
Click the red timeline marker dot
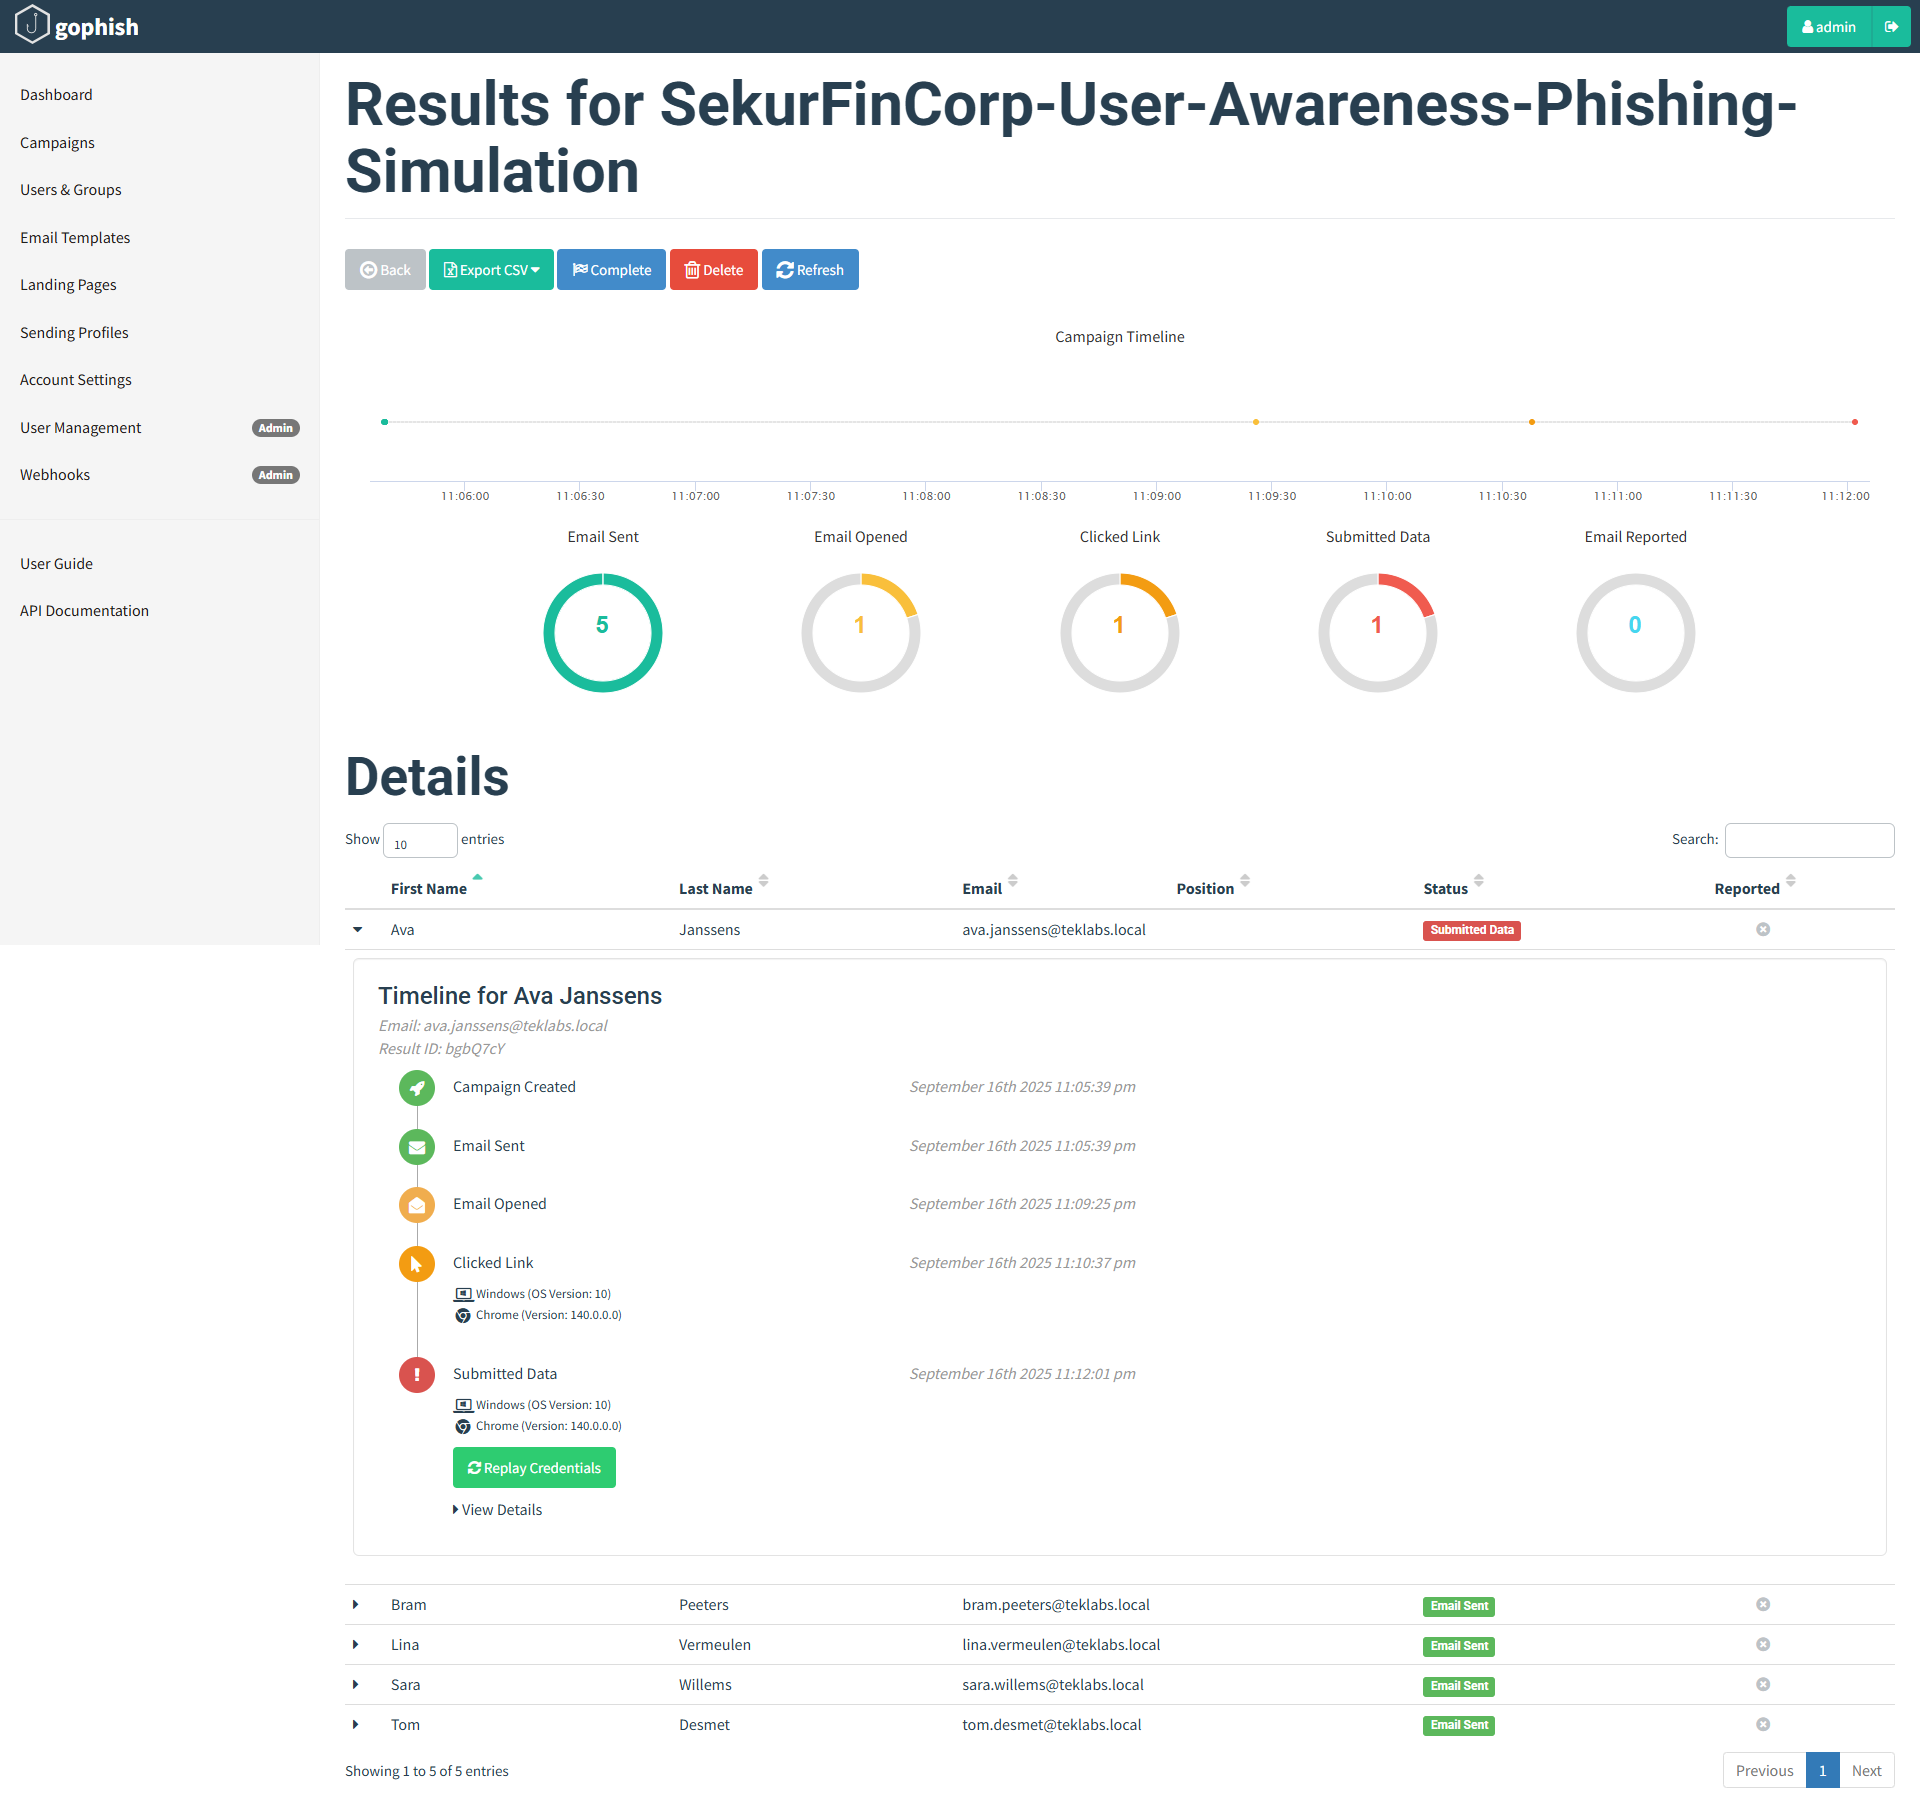[x=1855, y=422]
